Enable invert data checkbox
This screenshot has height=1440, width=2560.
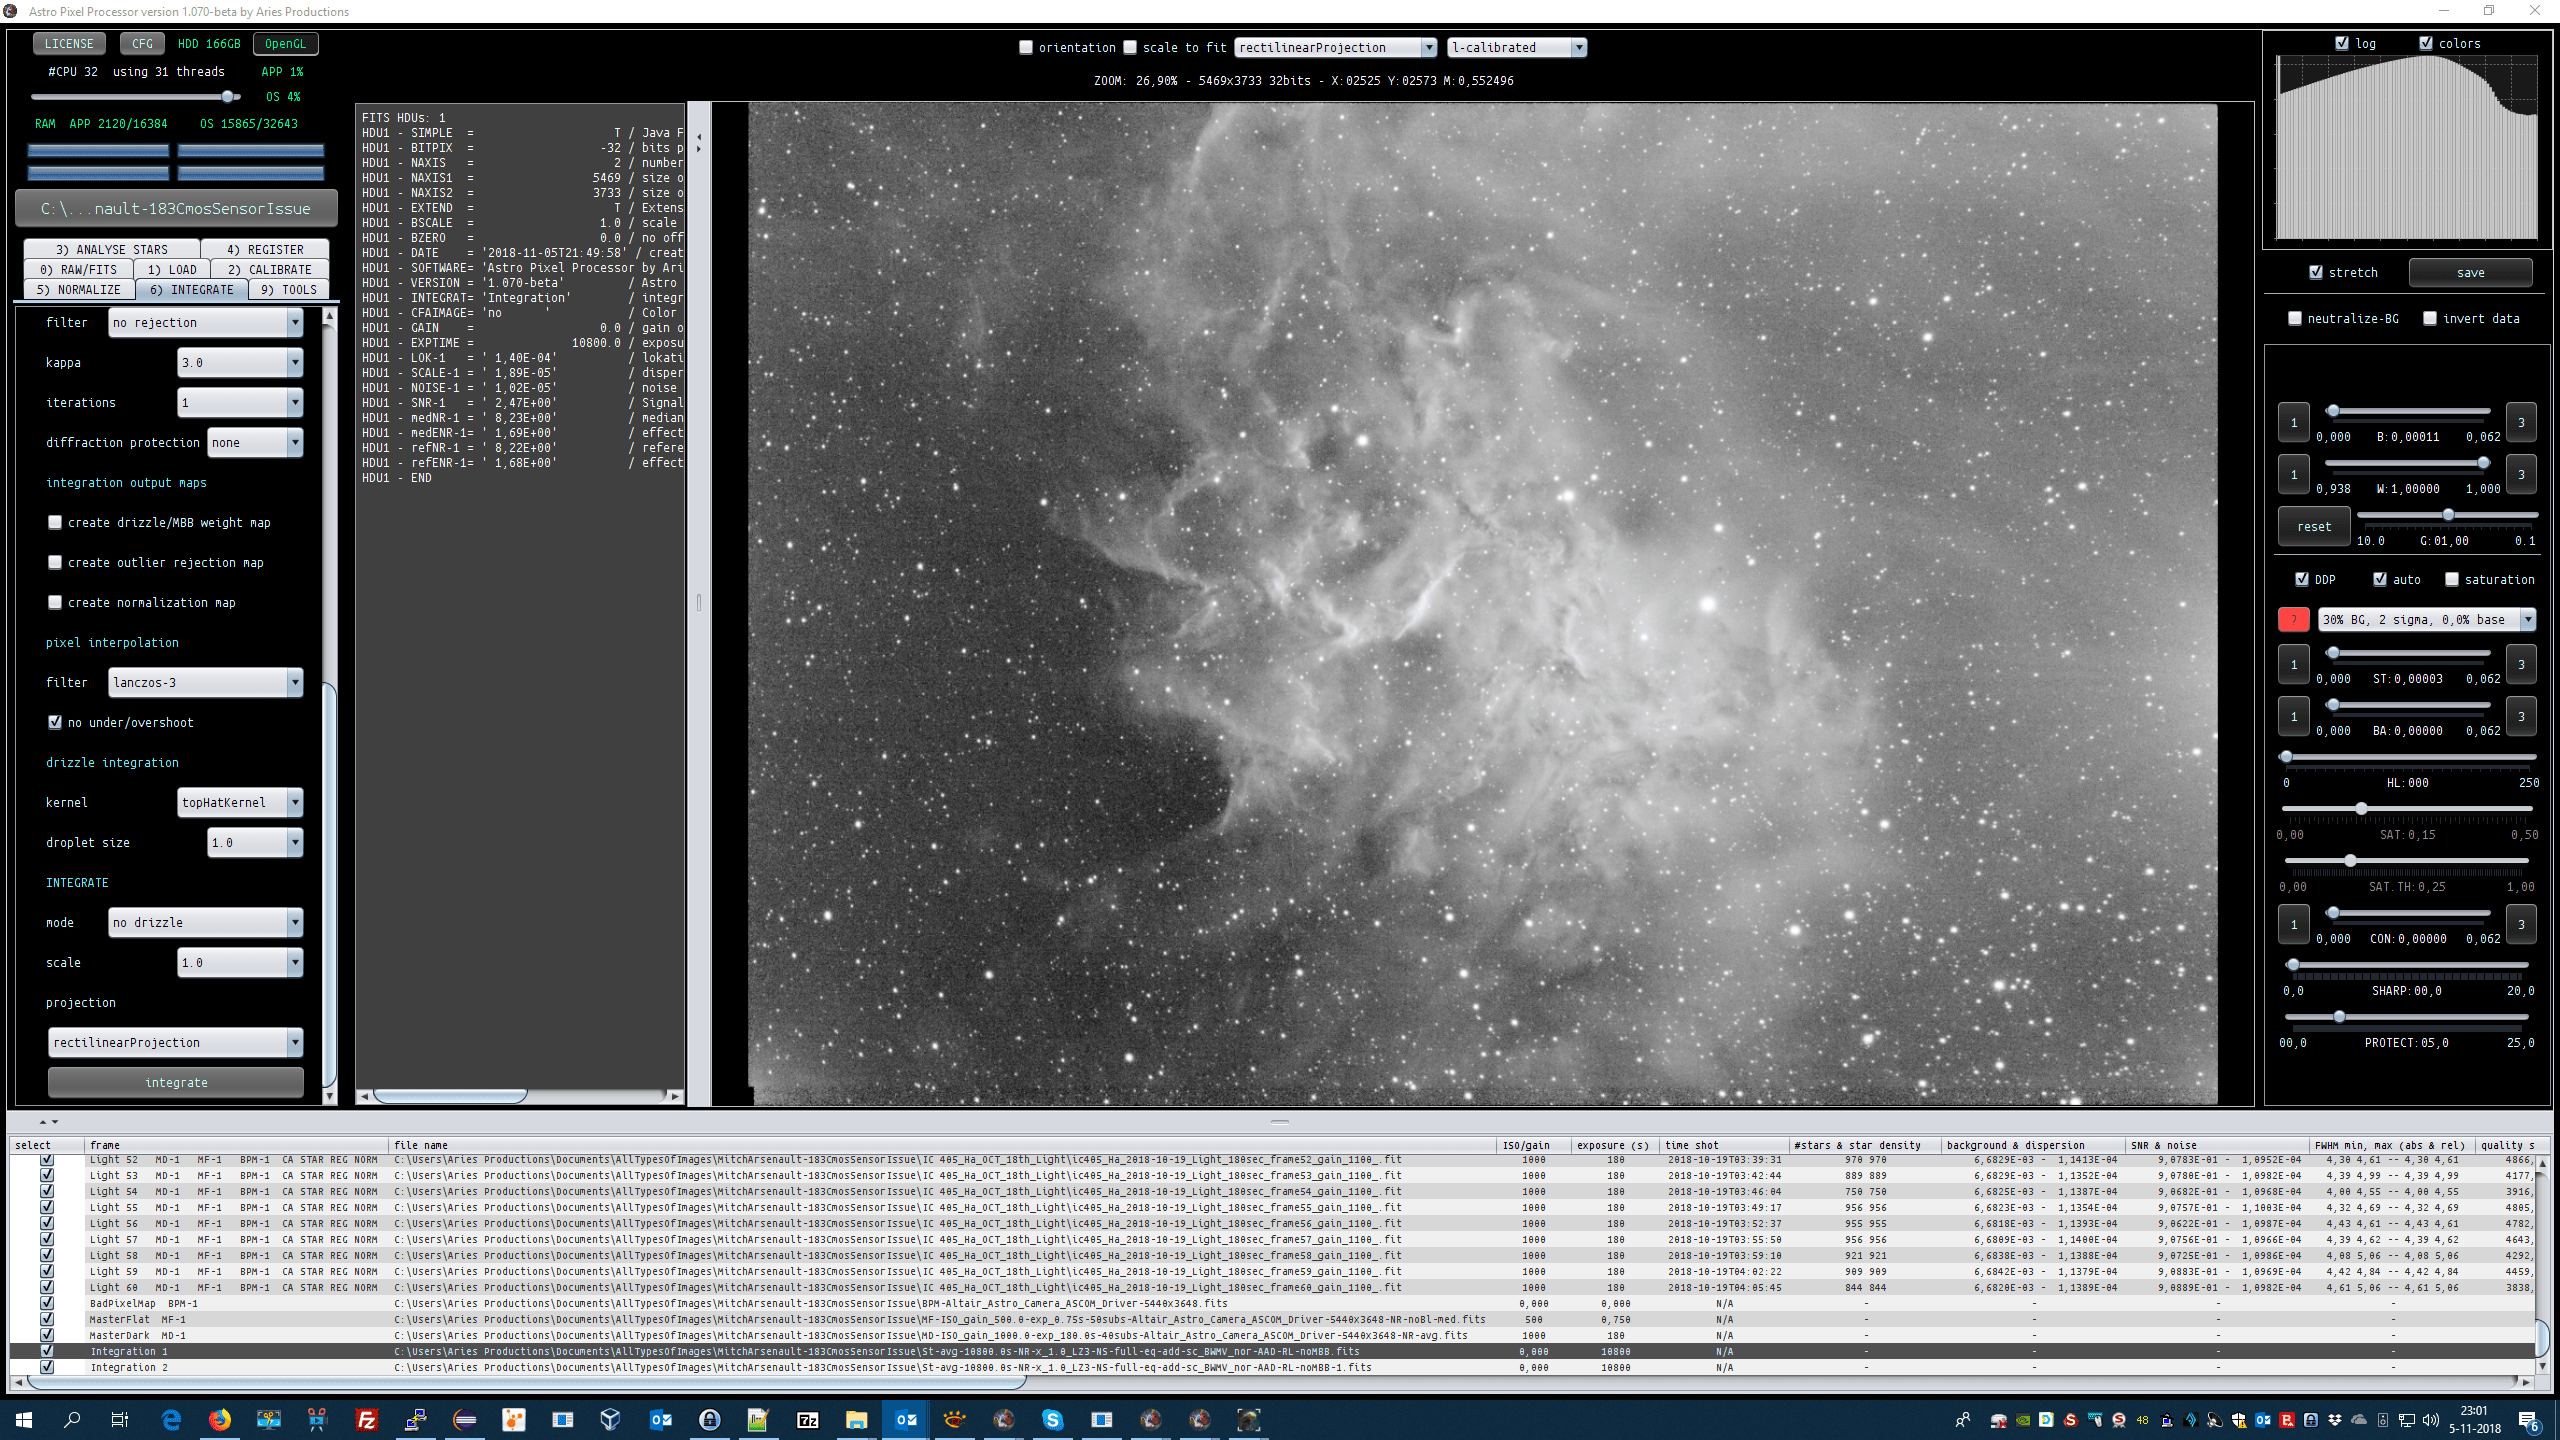click(2430, 318)
